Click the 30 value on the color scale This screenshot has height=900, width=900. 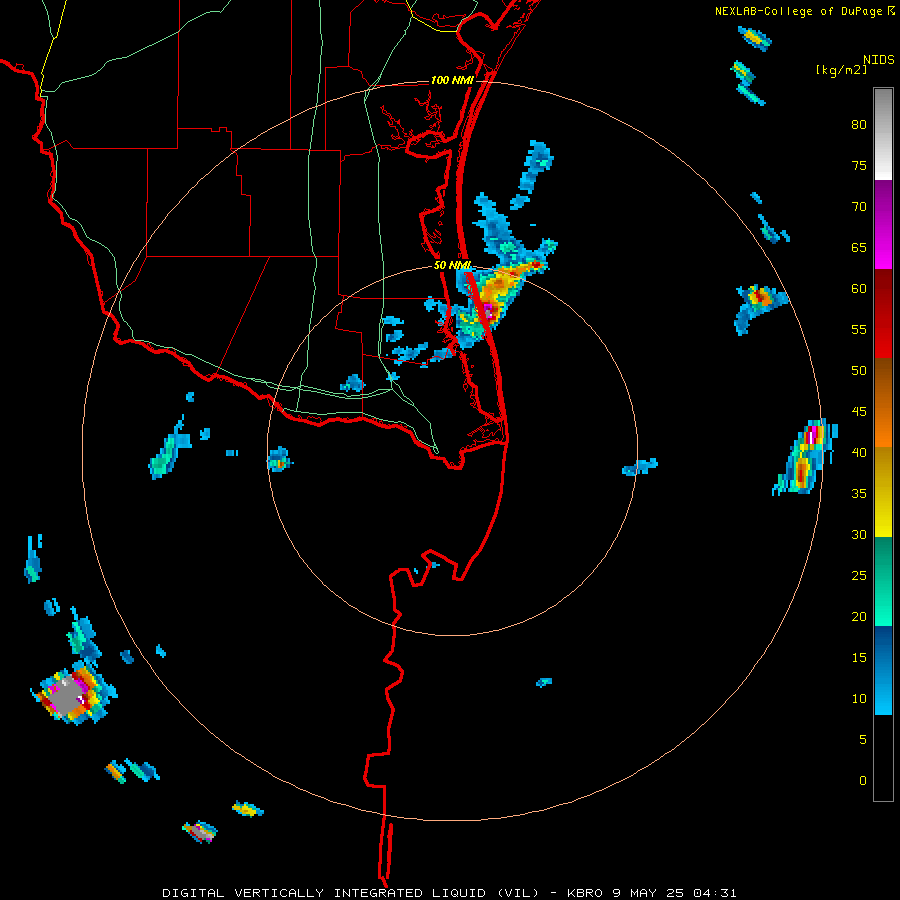point(859,534)
